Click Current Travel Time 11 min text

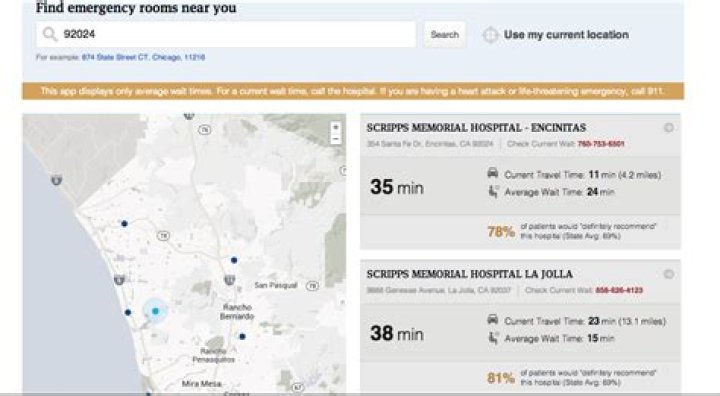tap(583, 175)
